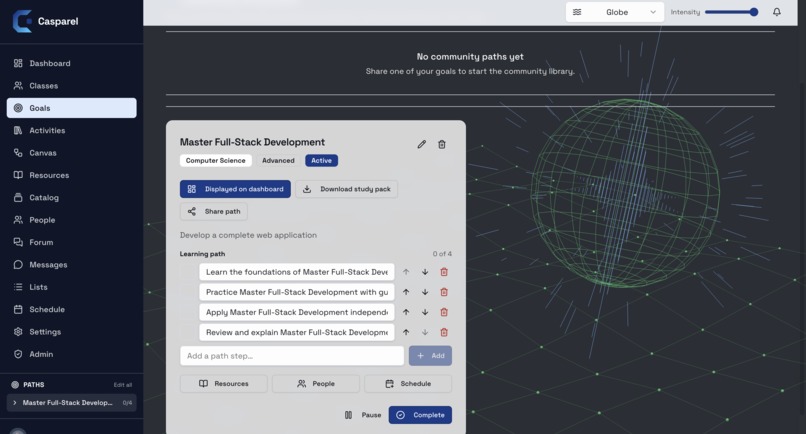Move 'Practice Master Full-Stack' step up
This screenshot has width=806, height=434.
[x=406, y=292]
